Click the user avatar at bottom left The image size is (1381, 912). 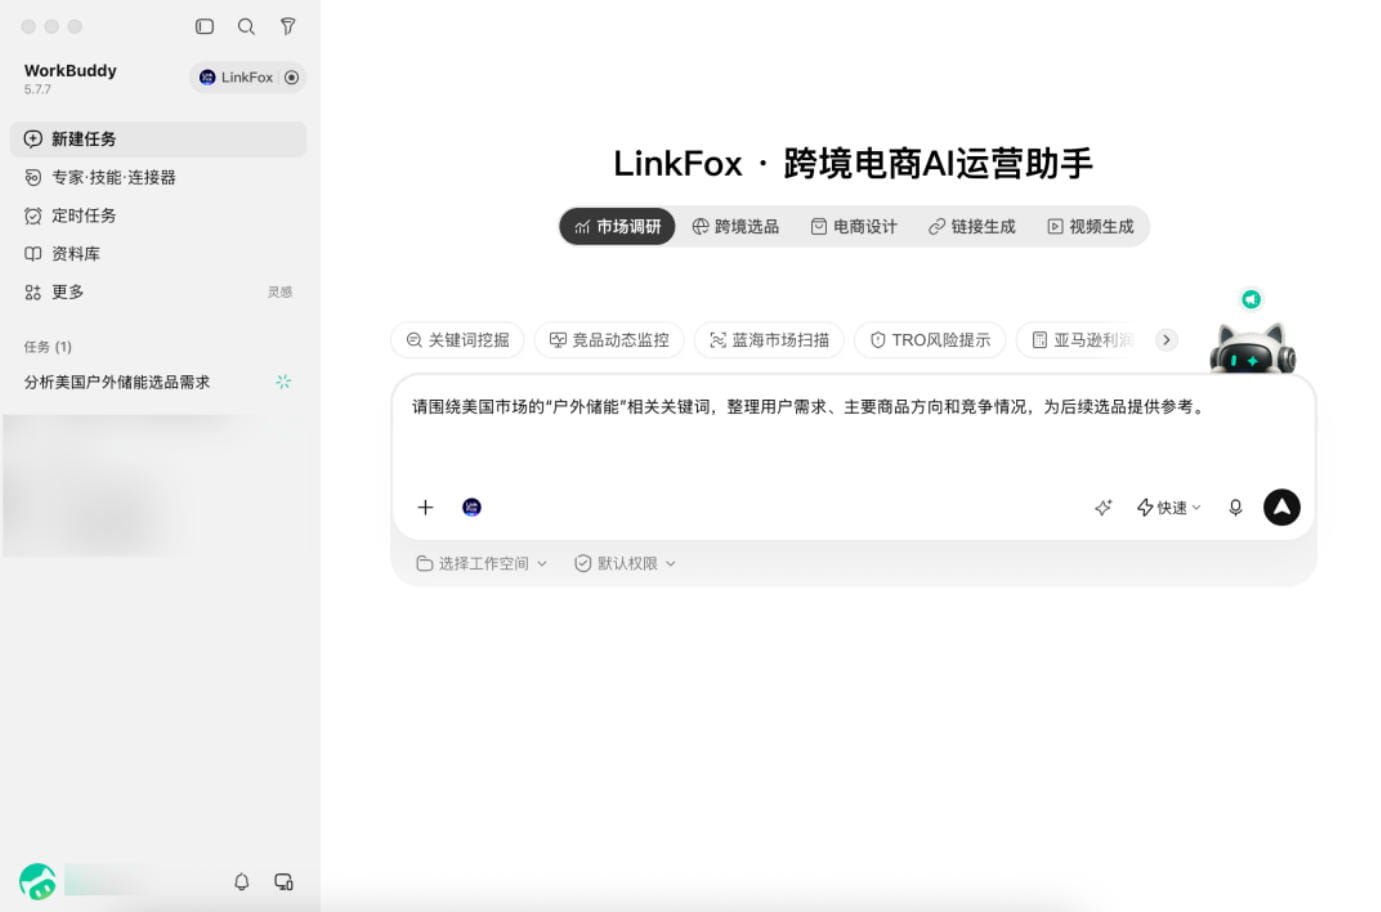(38, 881)
